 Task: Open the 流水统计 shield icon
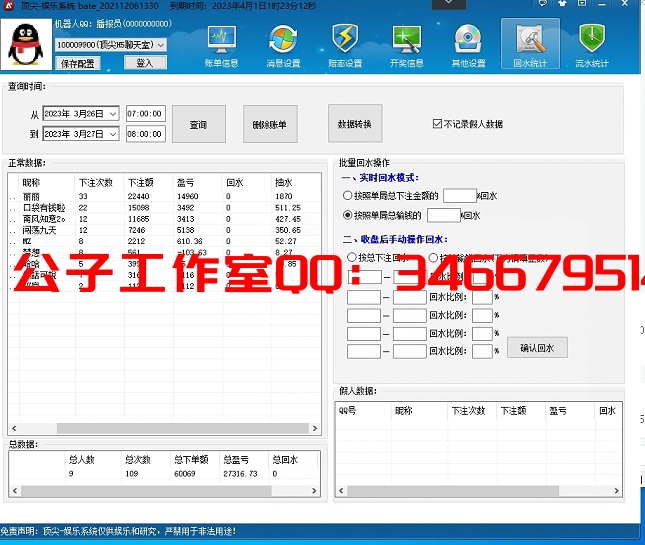(x=592, y=46)
